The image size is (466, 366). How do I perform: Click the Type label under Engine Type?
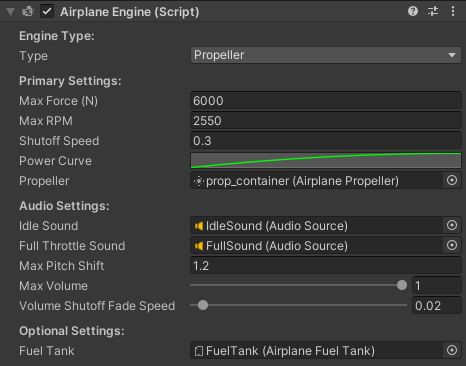(33, 56)
